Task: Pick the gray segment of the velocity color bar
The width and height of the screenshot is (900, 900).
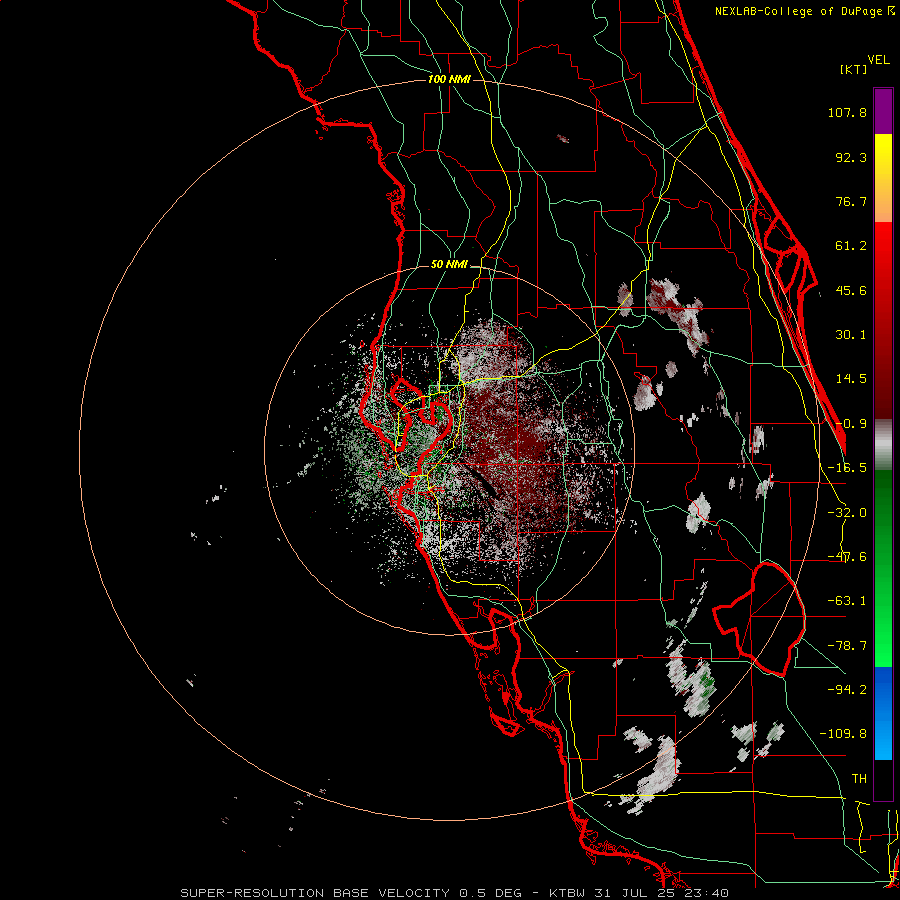Action: click(883, 445)
